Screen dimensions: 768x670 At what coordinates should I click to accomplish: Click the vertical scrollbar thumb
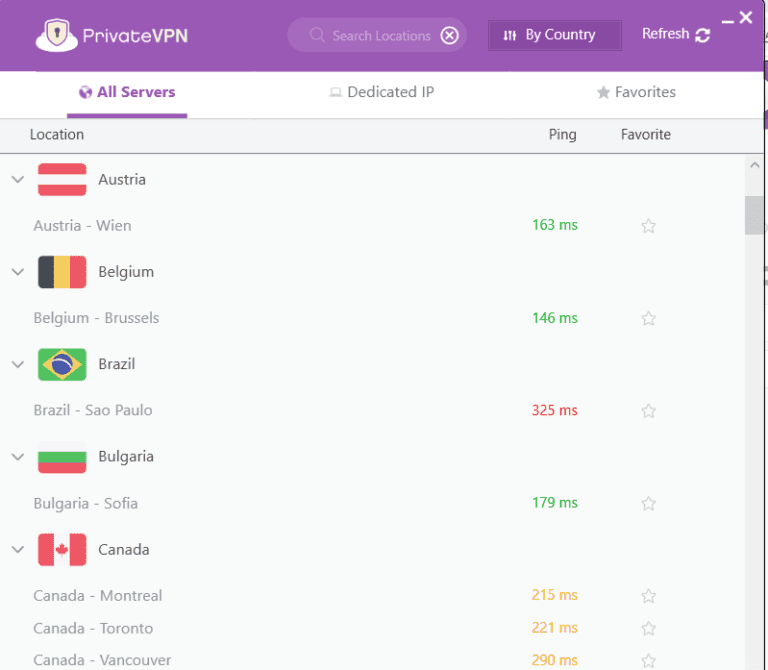tap(754, 214)
